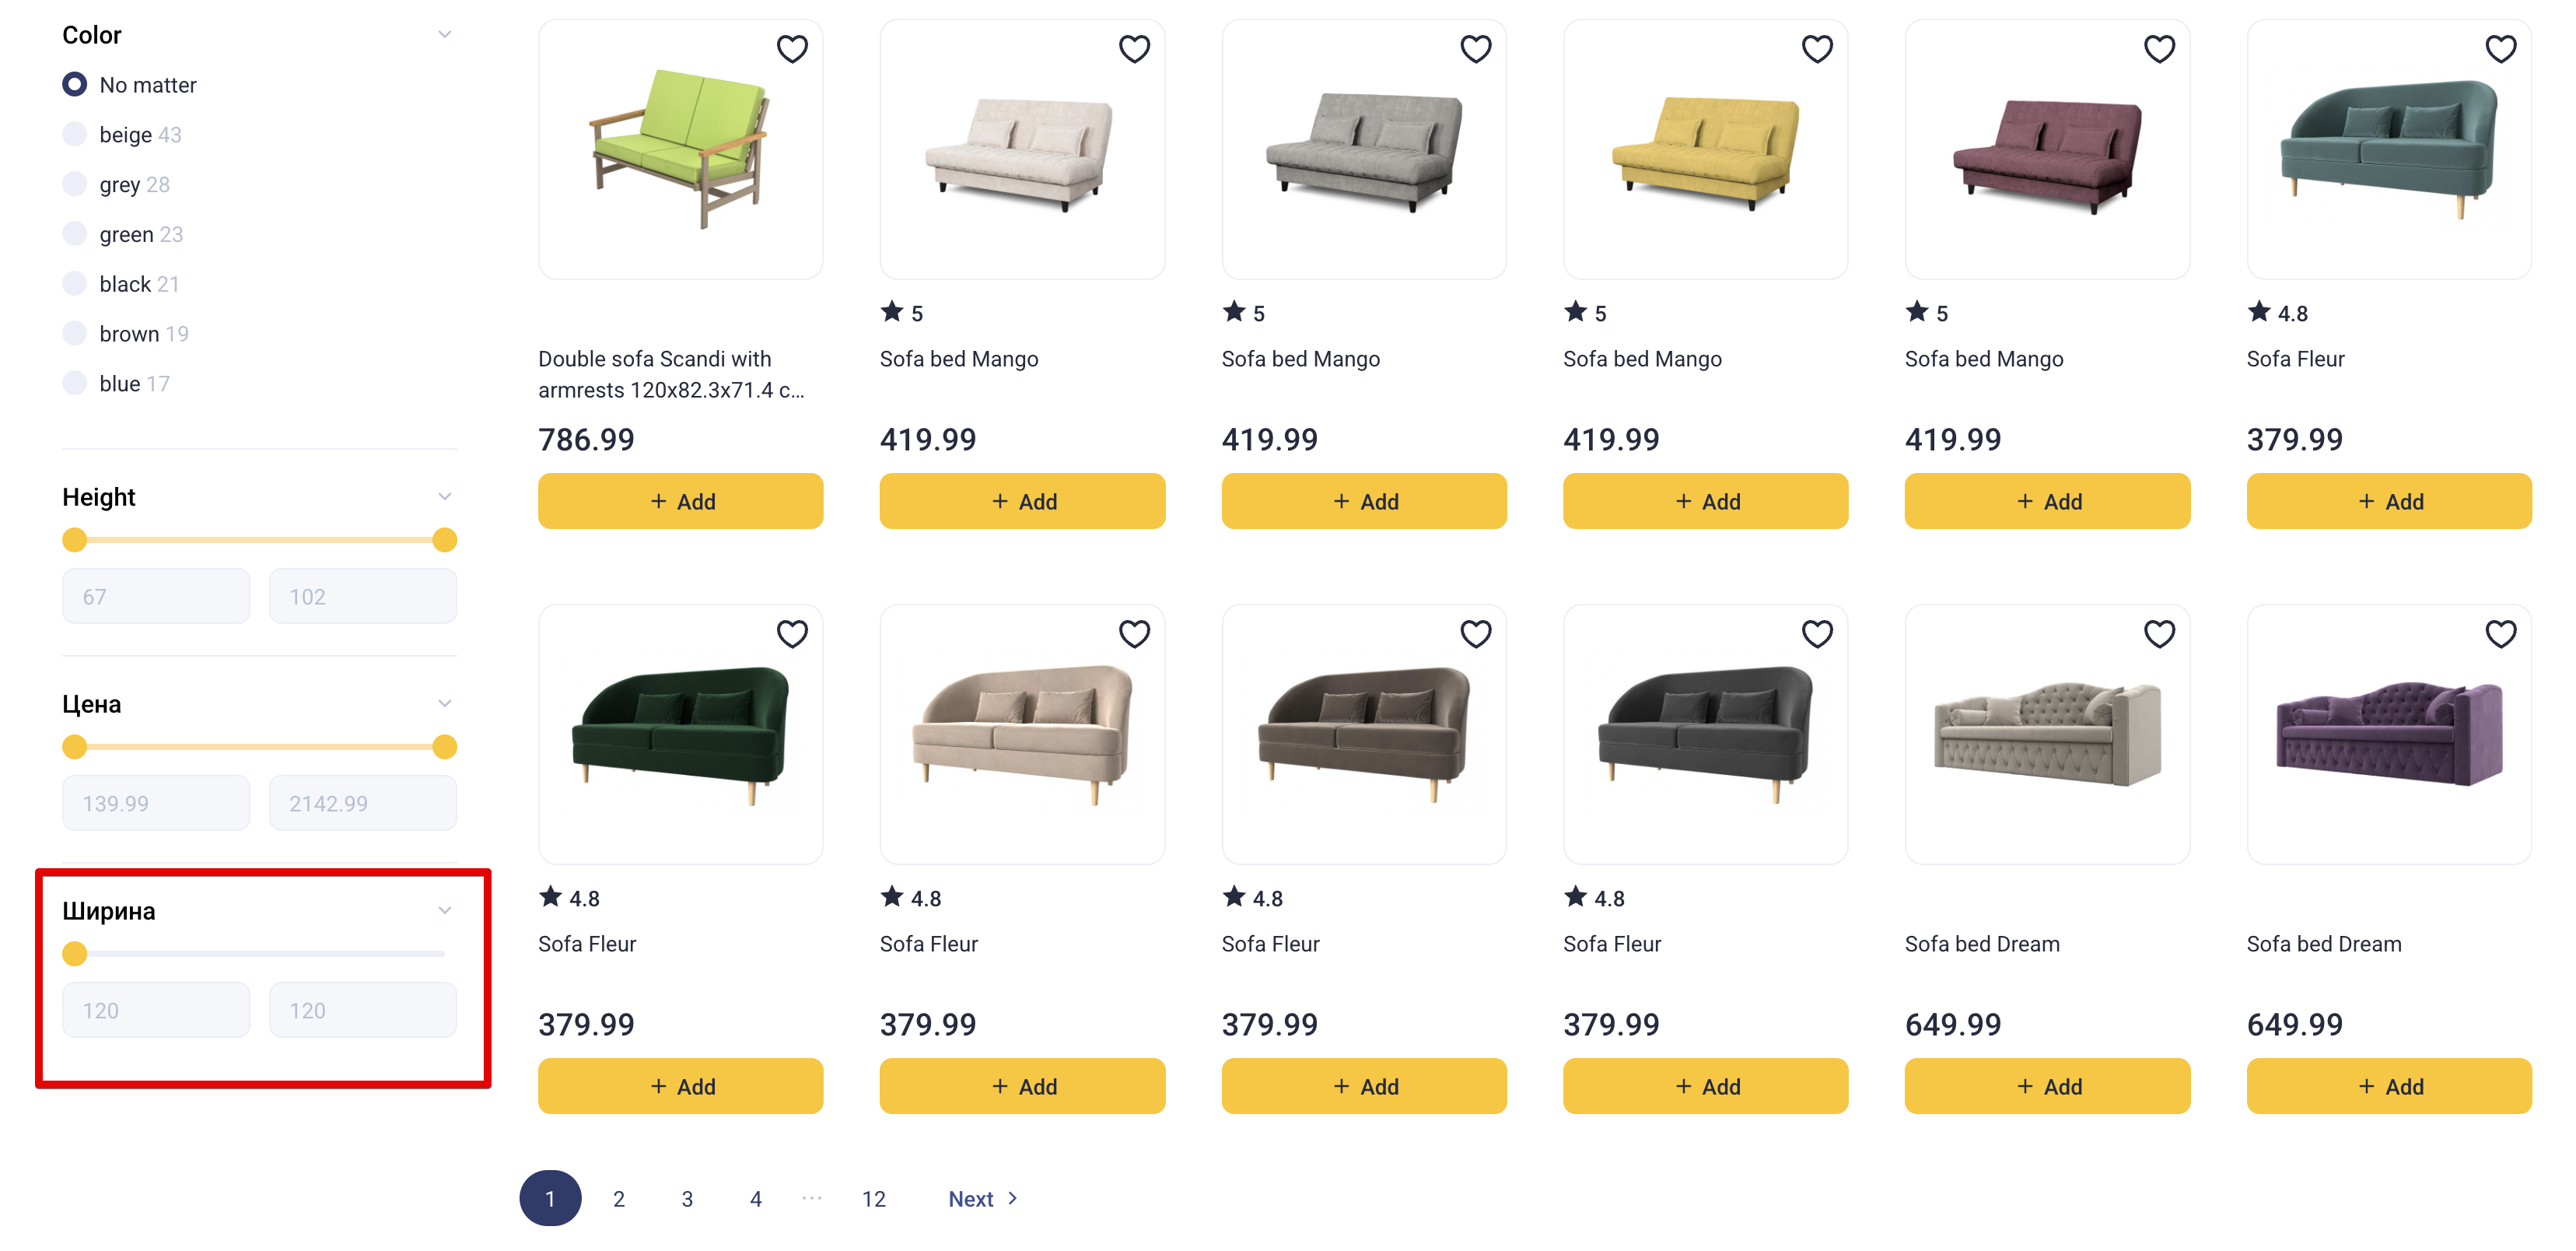
Task: Favorite the grey tufted Sofa bed Dream
Action: (x=2158, y=634)
